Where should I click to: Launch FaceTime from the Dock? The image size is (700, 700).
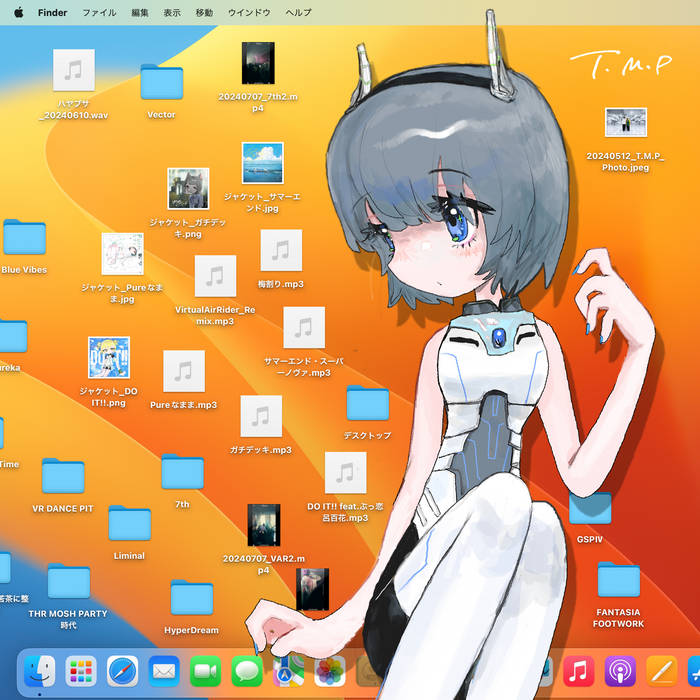205,671
